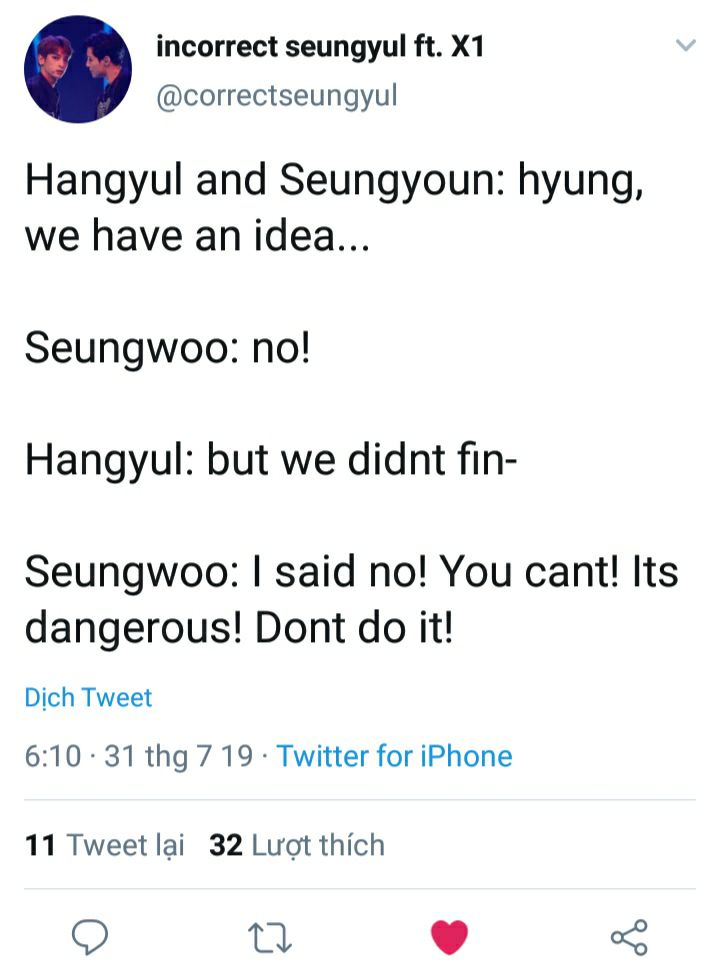Tap the reply speech bubble icon
719x980 pixels.
pyautogui.click(x=90, y=937)
